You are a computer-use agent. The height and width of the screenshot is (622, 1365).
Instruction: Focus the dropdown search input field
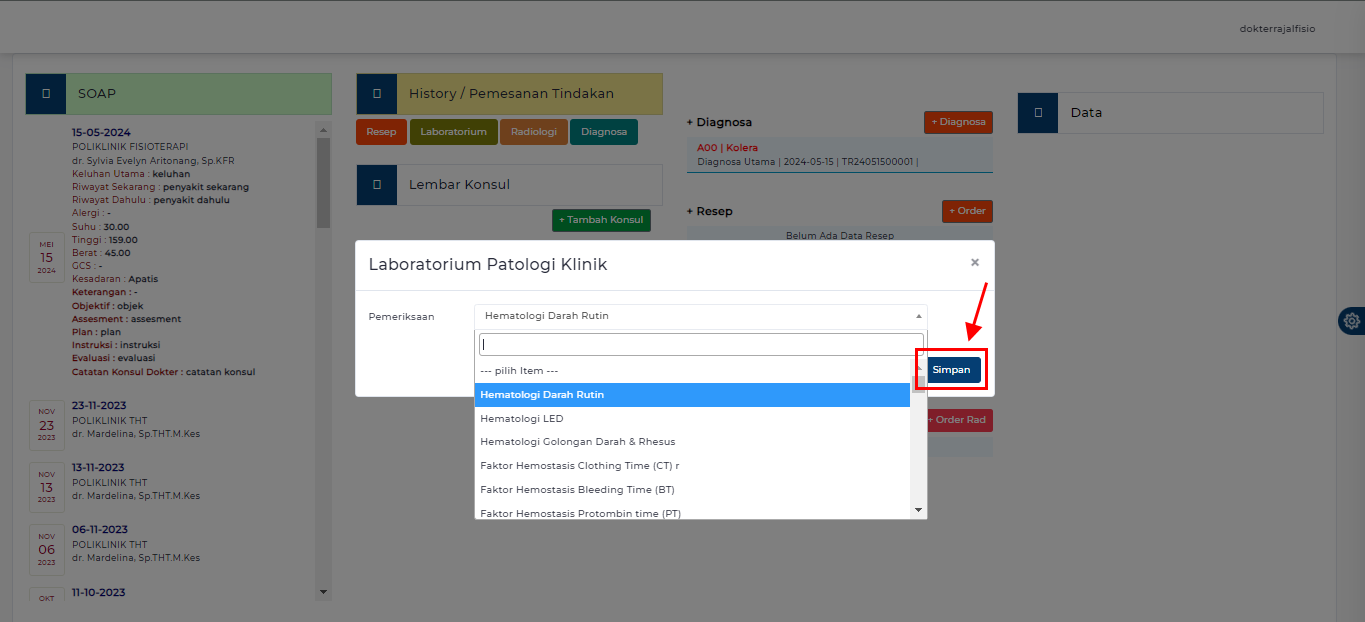pyautogui.click(x=700, y=344)
